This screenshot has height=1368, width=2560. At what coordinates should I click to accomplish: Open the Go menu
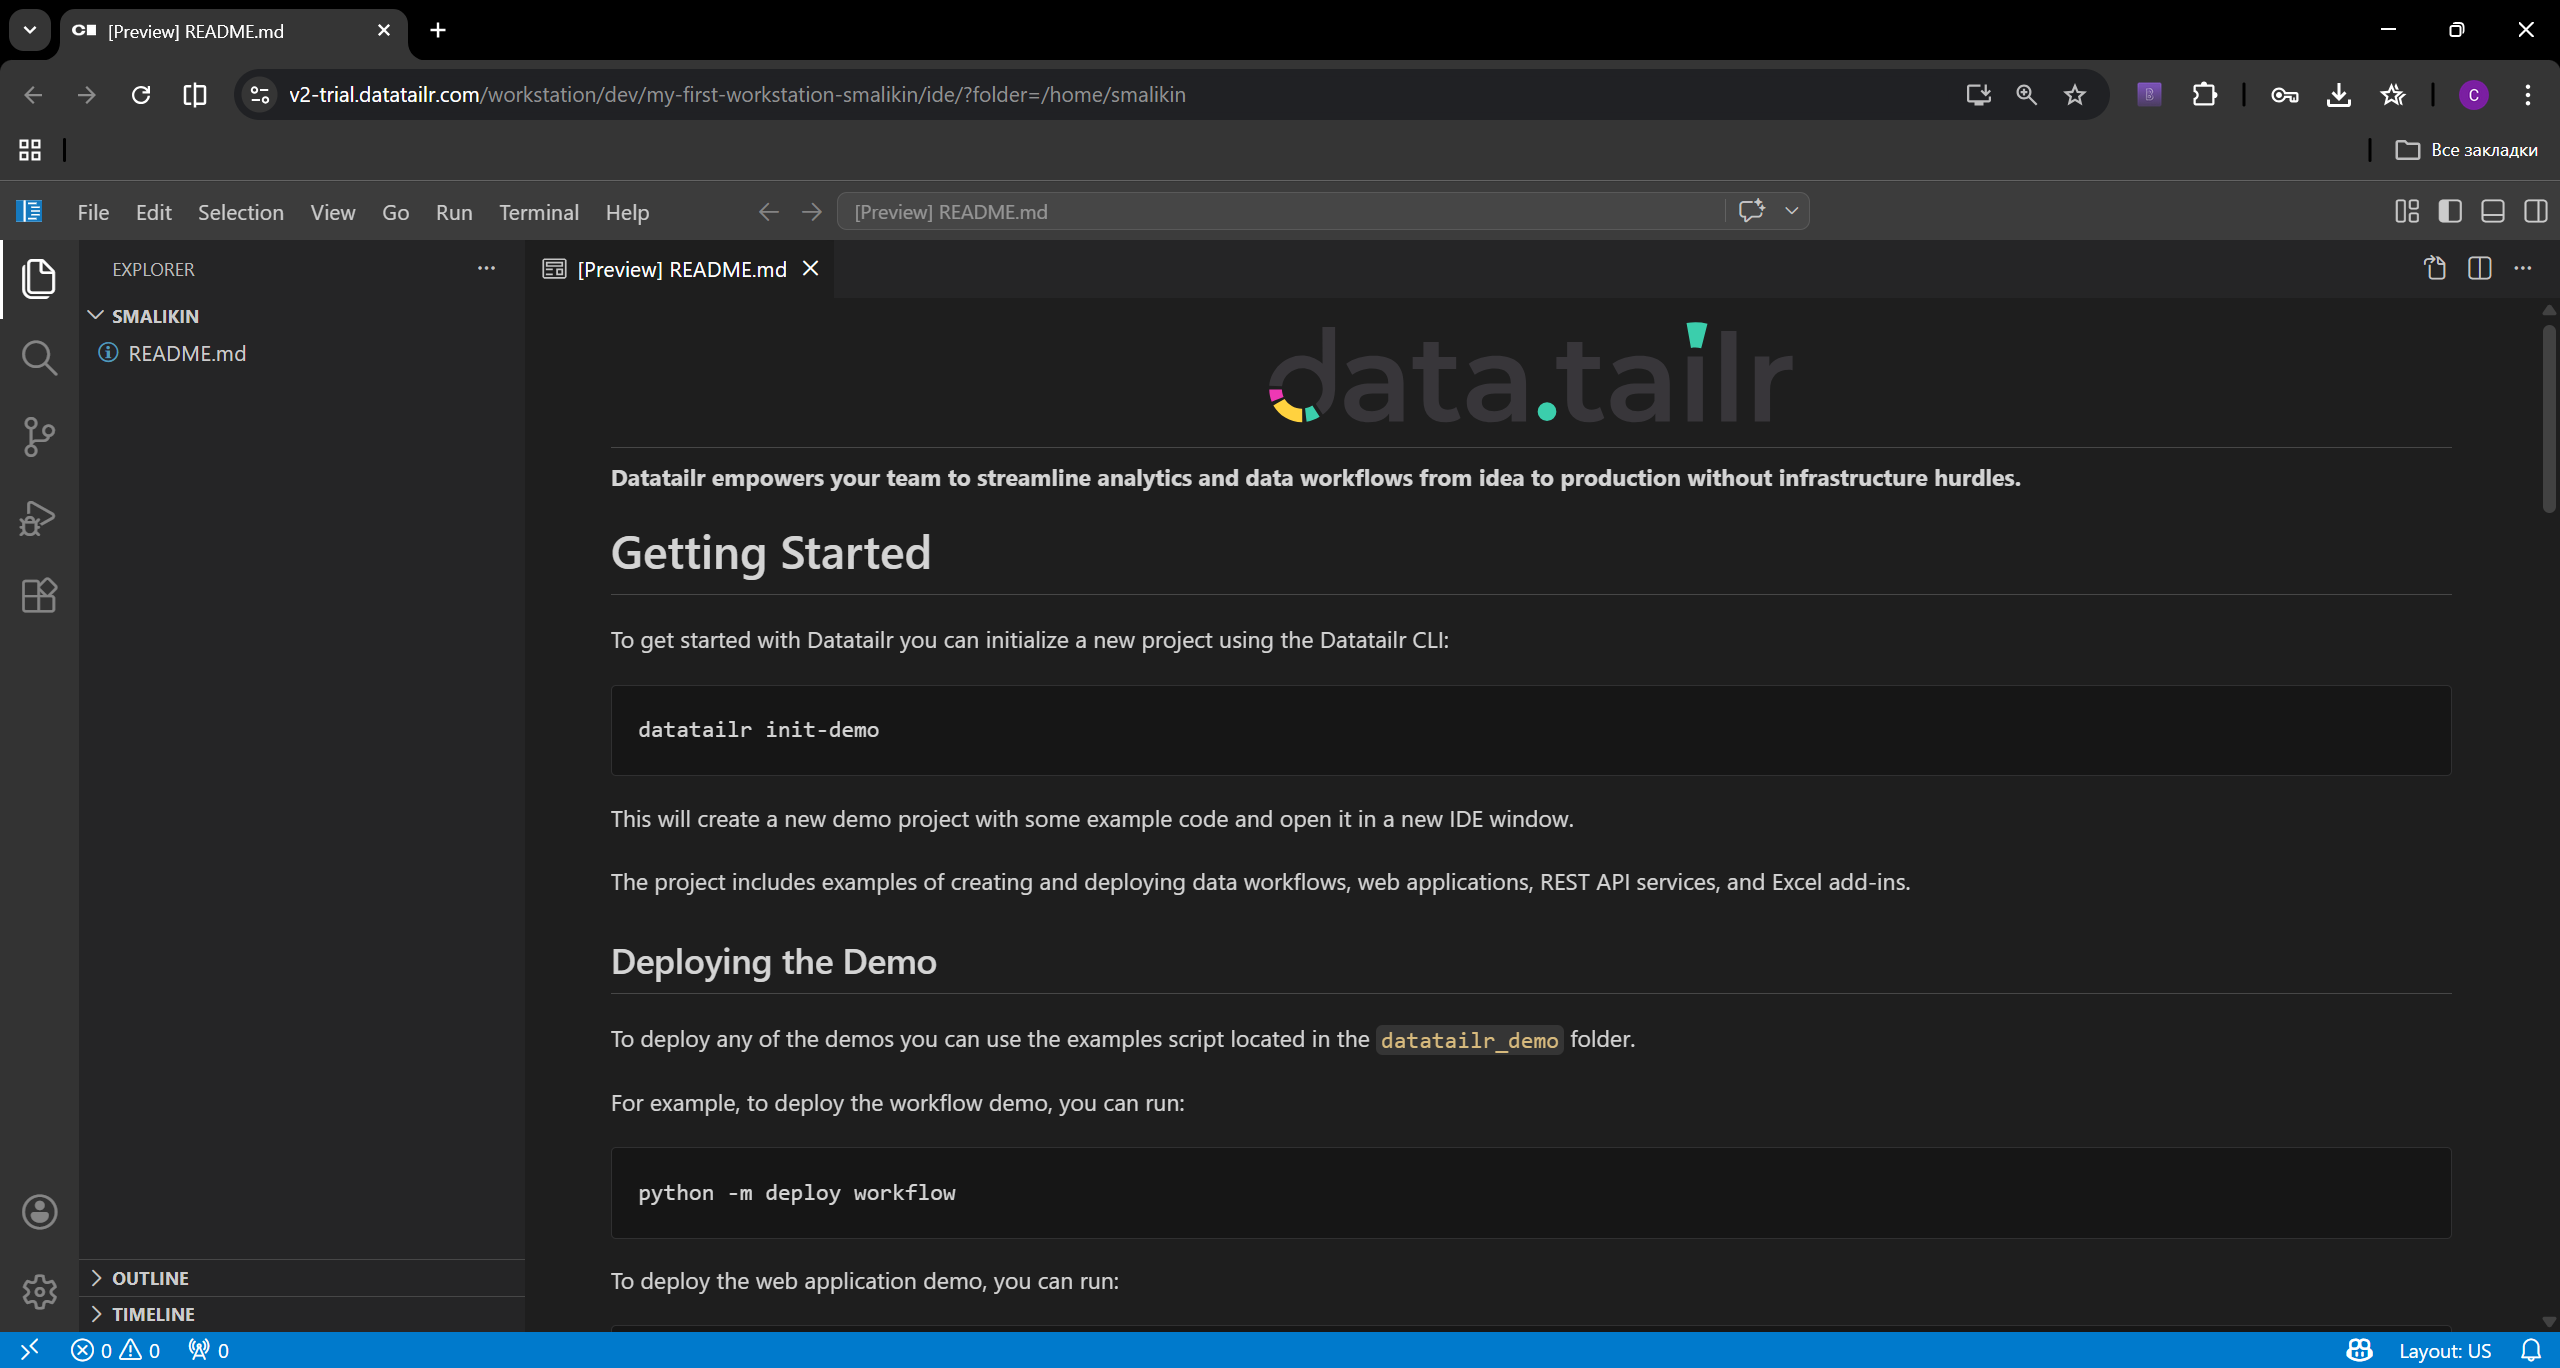[x=396, y=212]
